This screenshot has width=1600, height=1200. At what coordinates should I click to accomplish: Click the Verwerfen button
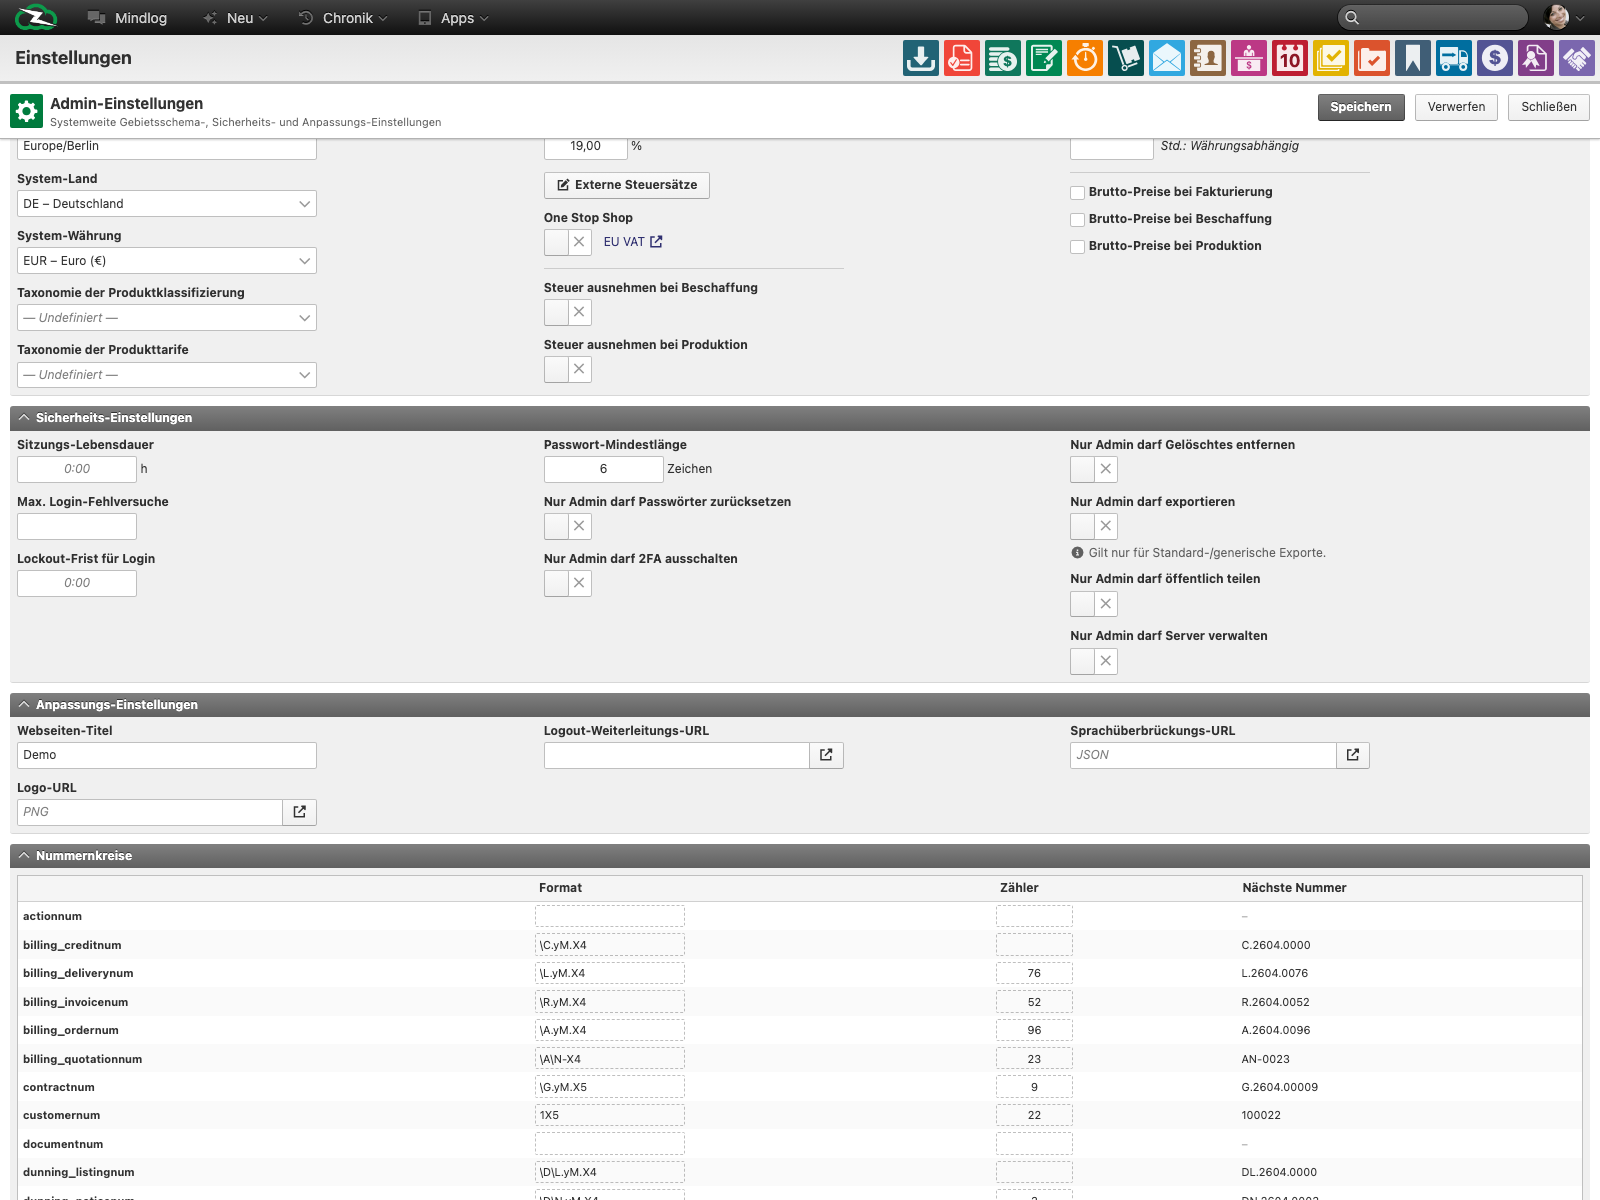[x=1456, y=107]
